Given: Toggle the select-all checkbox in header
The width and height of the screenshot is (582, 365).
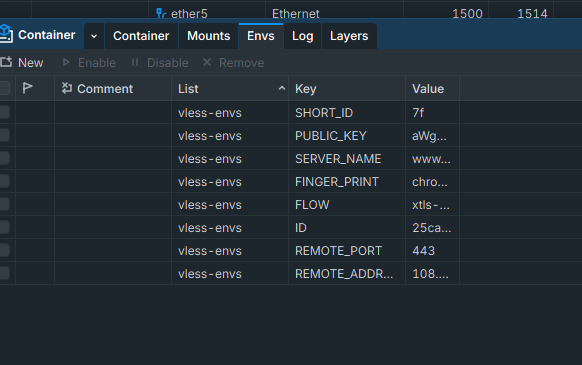Looking at the screenshot, I should point(5,88).
